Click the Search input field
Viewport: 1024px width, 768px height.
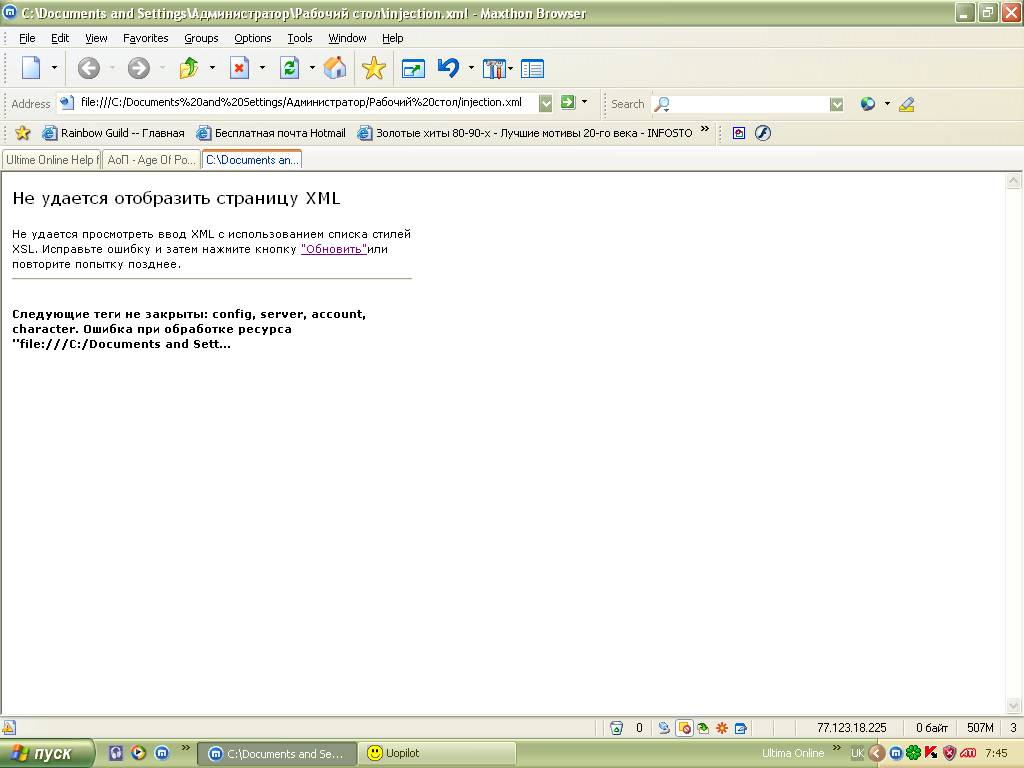750,104
